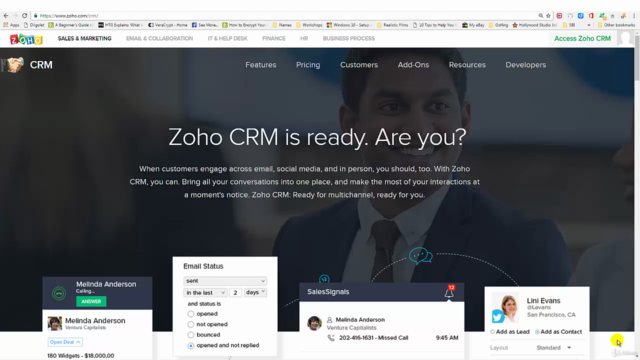Open the red browser extension icon
This screenshot has width=640, height=360.
point(559,16)
